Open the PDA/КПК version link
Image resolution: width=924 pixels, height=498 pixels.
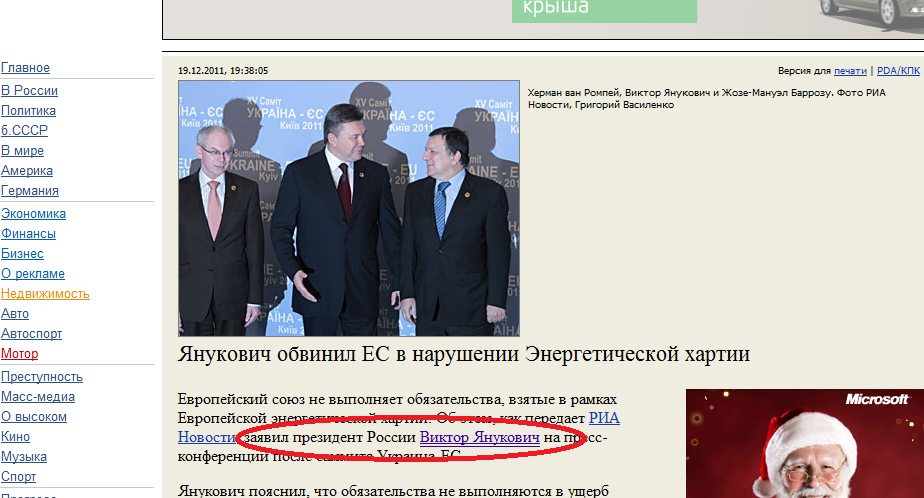coord(898,71)
